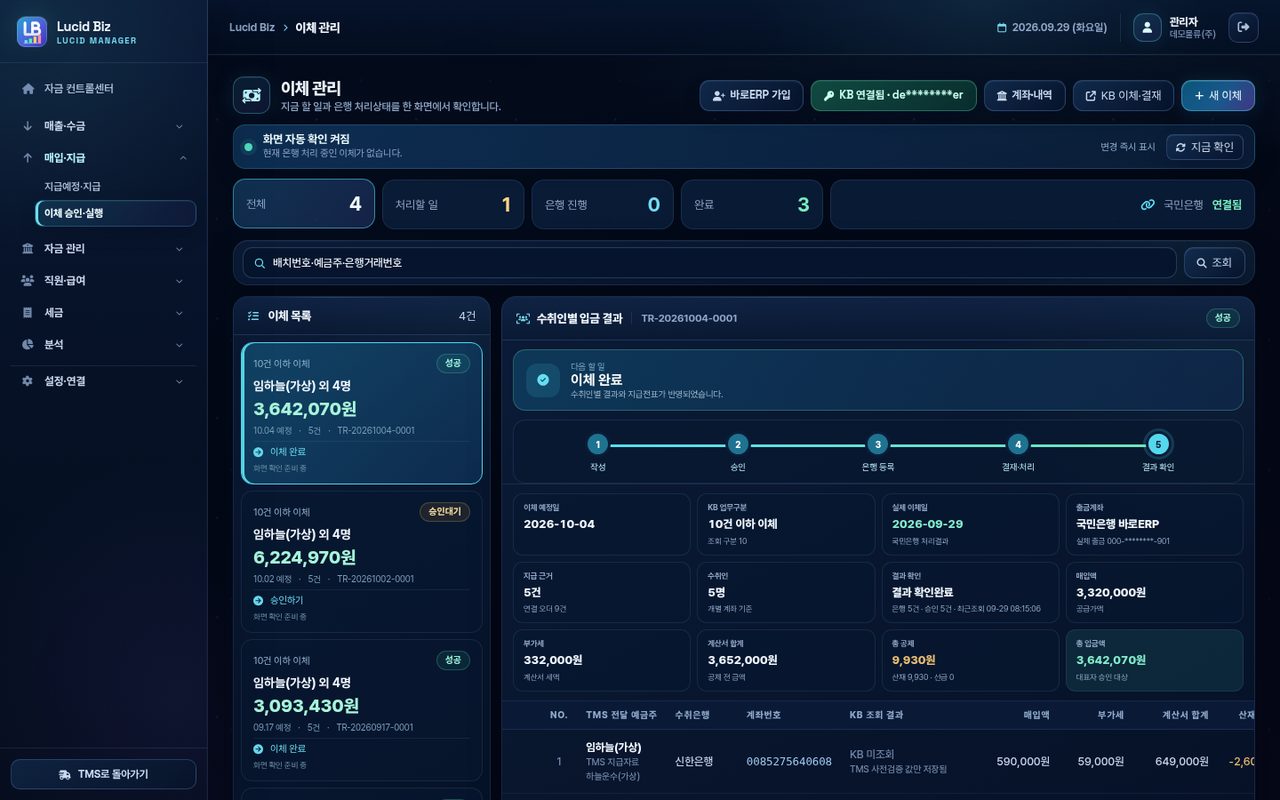The image size is (1280, 800).
Task: Filter by 처리할 일 tab
Action: click(453, 204)
